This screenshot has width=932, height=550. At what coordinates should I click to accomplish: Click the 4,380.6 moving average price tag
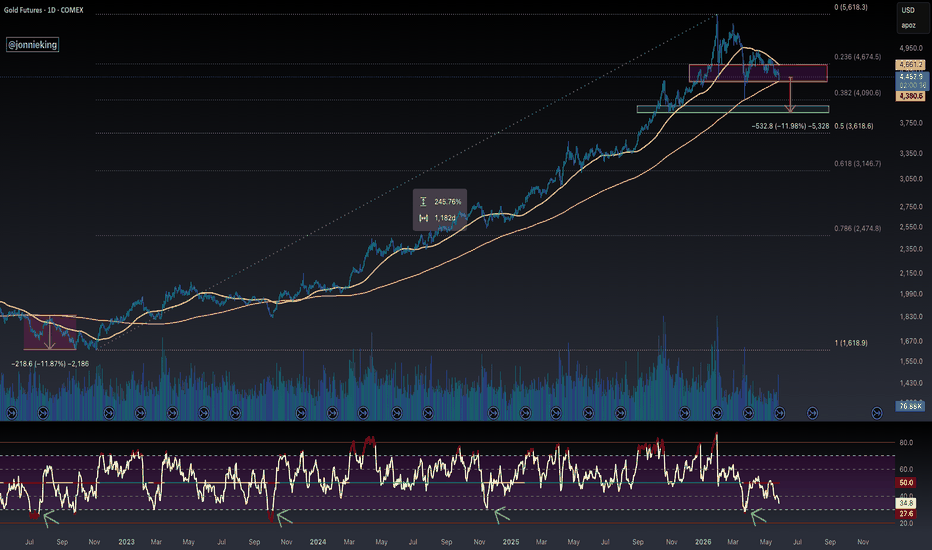(911, 96)
